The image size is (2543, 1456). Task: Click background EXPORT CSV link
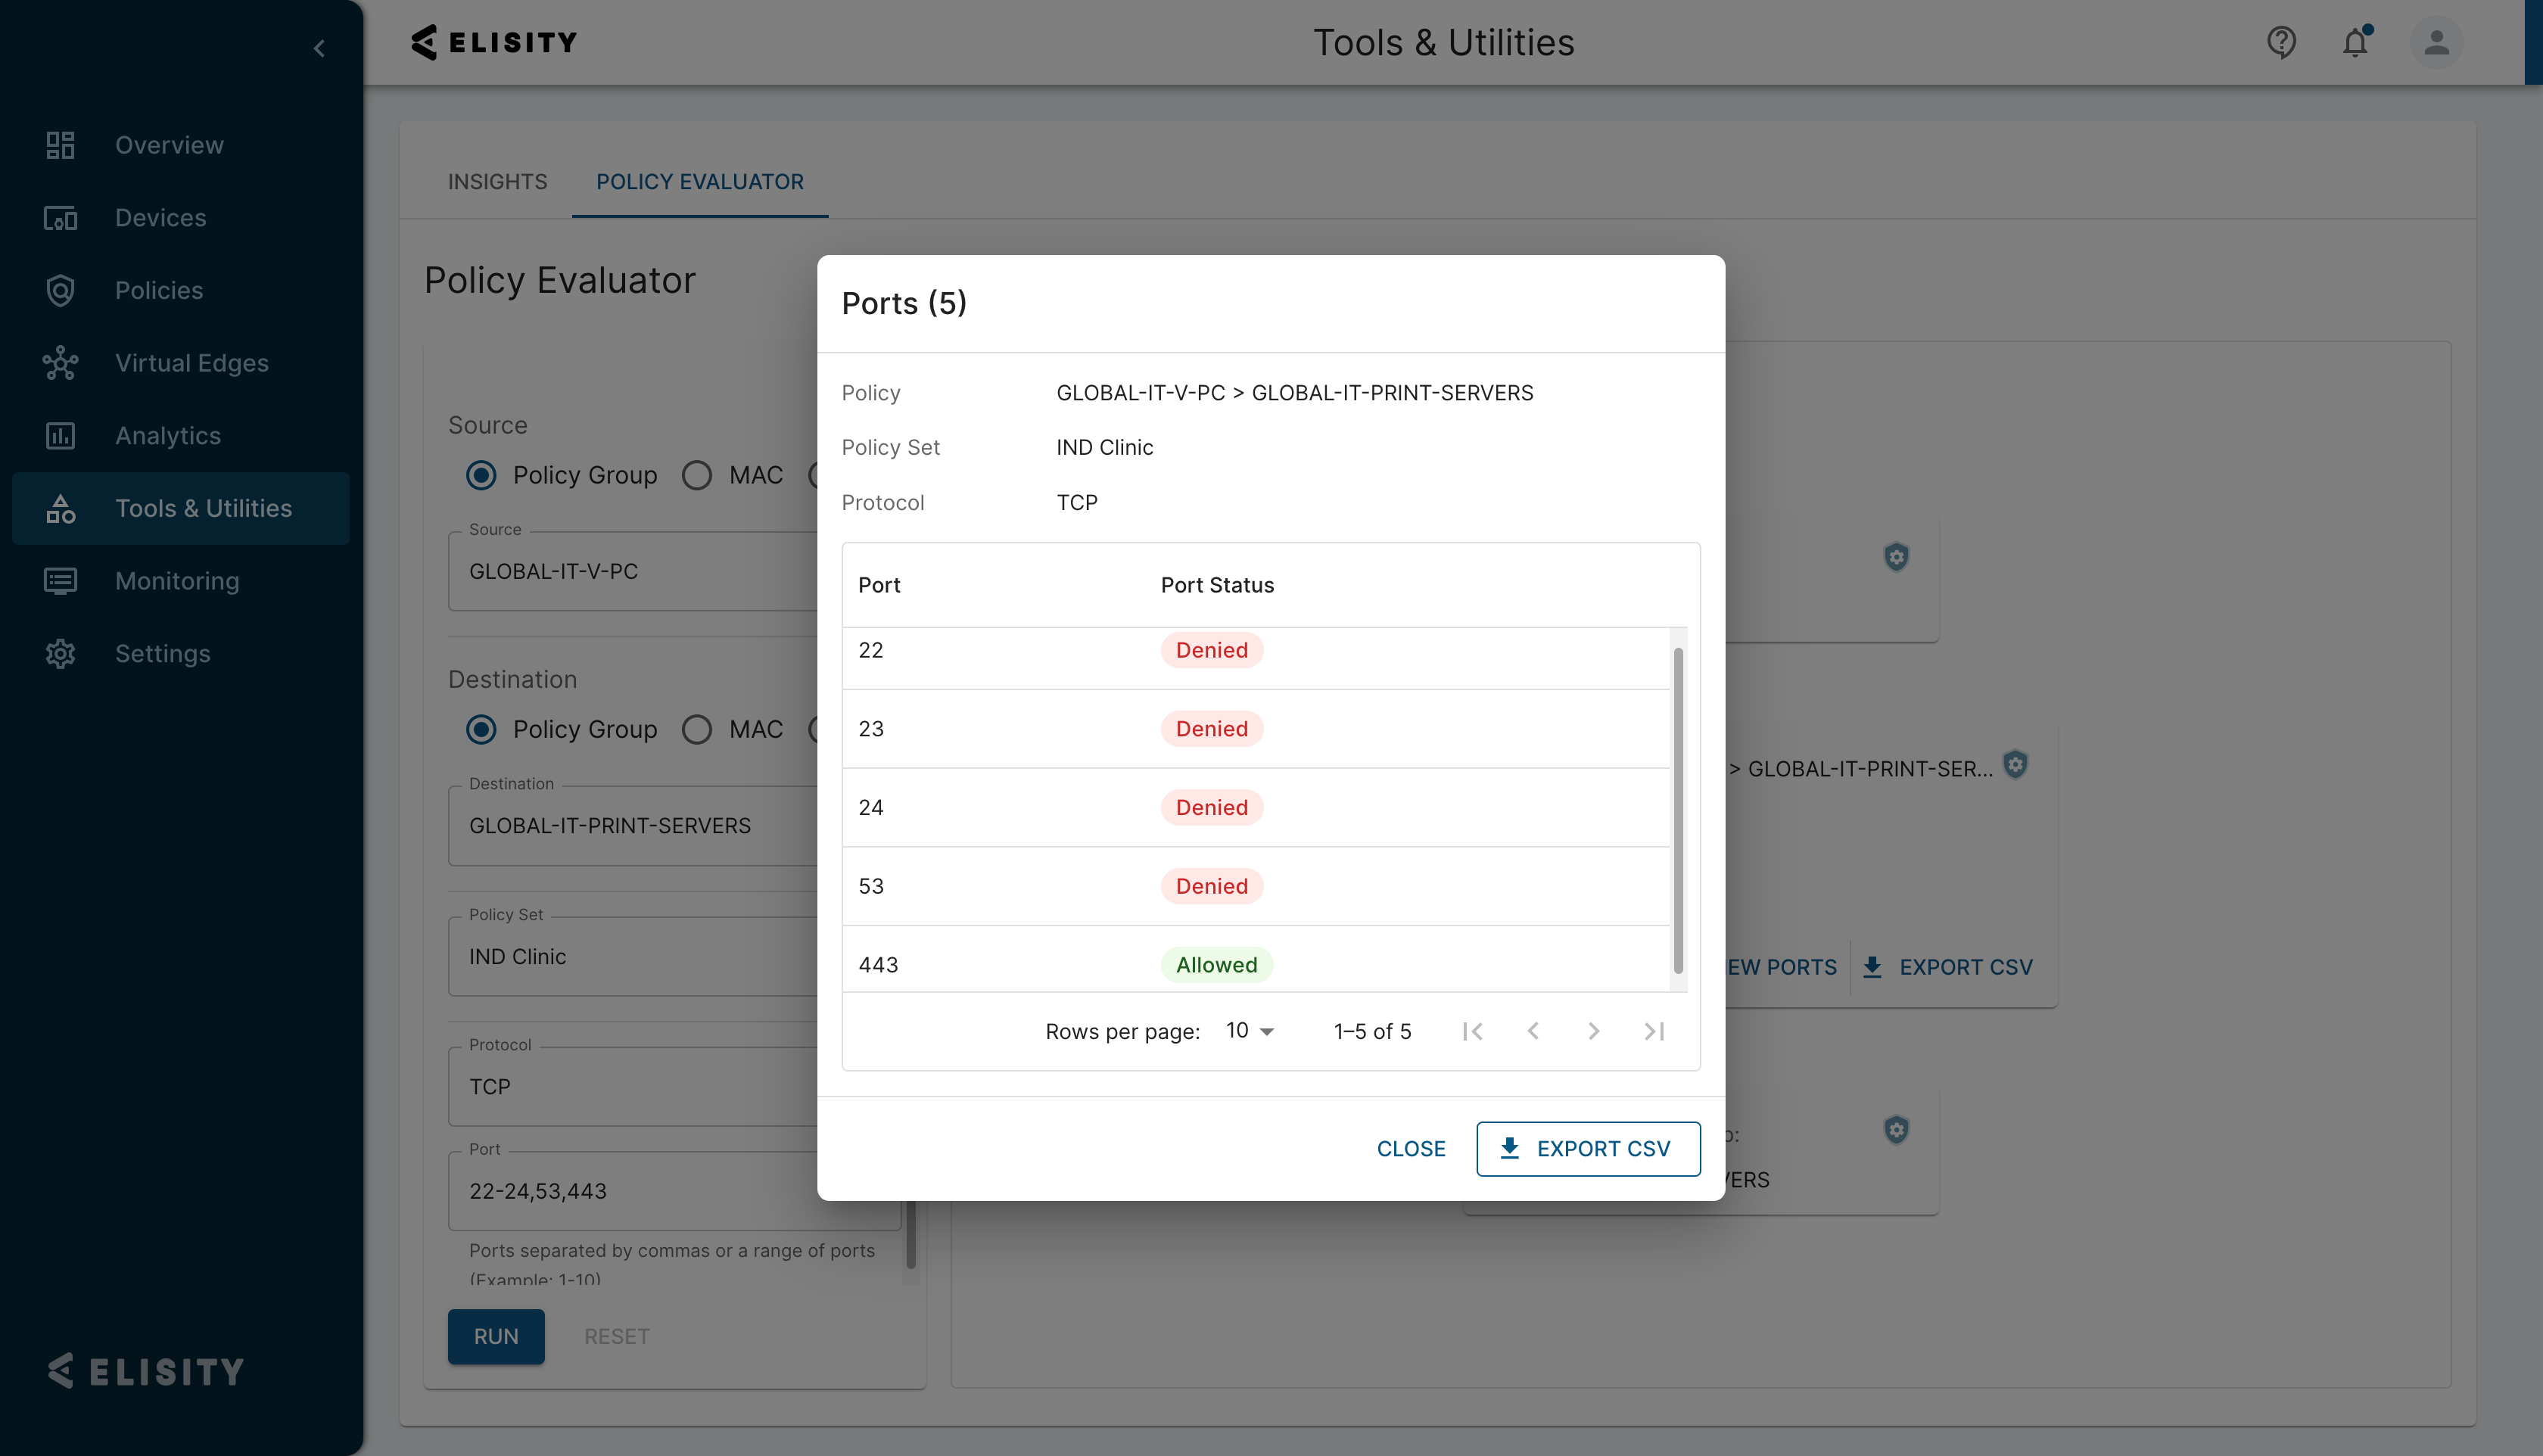click(1965, 967)
